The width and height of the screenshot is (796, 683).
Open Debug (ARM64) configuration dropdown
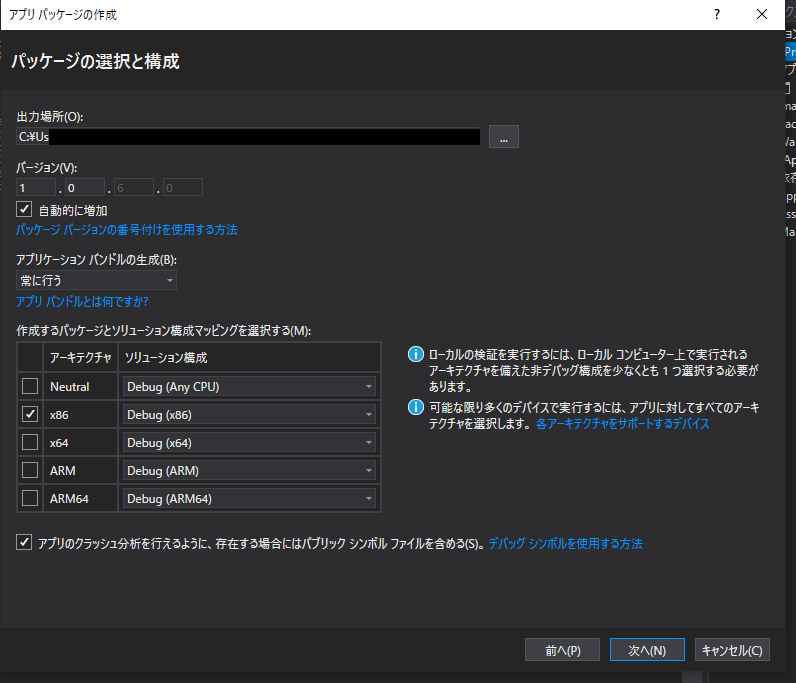249,498
